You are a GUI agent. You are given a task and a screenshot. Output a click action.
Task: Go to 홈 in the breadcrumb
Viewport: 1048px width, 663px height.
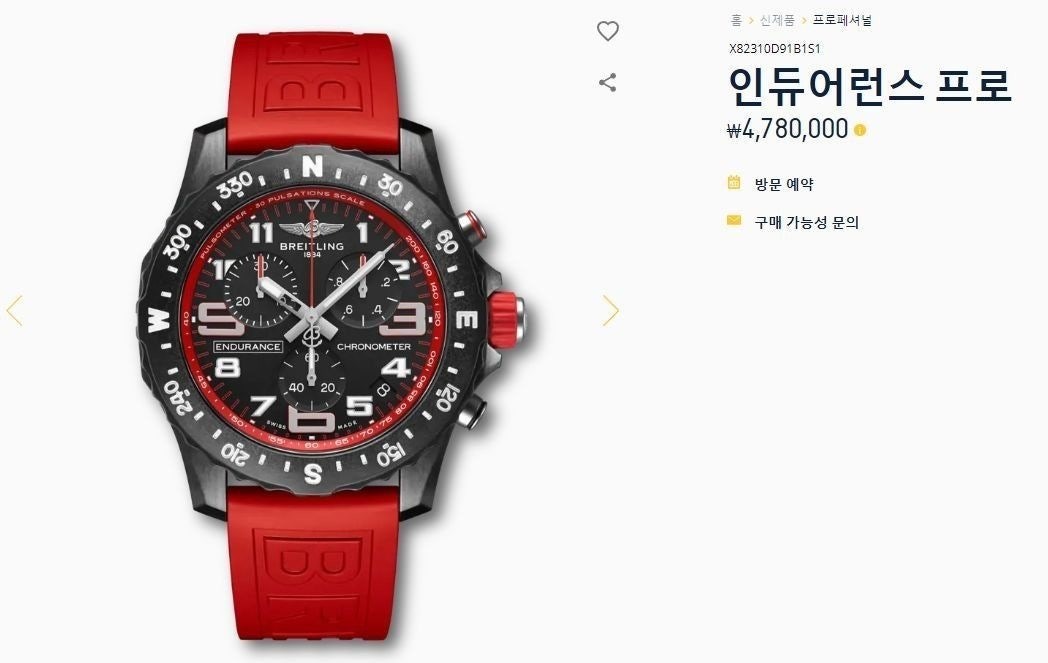[x=736, y=20]
